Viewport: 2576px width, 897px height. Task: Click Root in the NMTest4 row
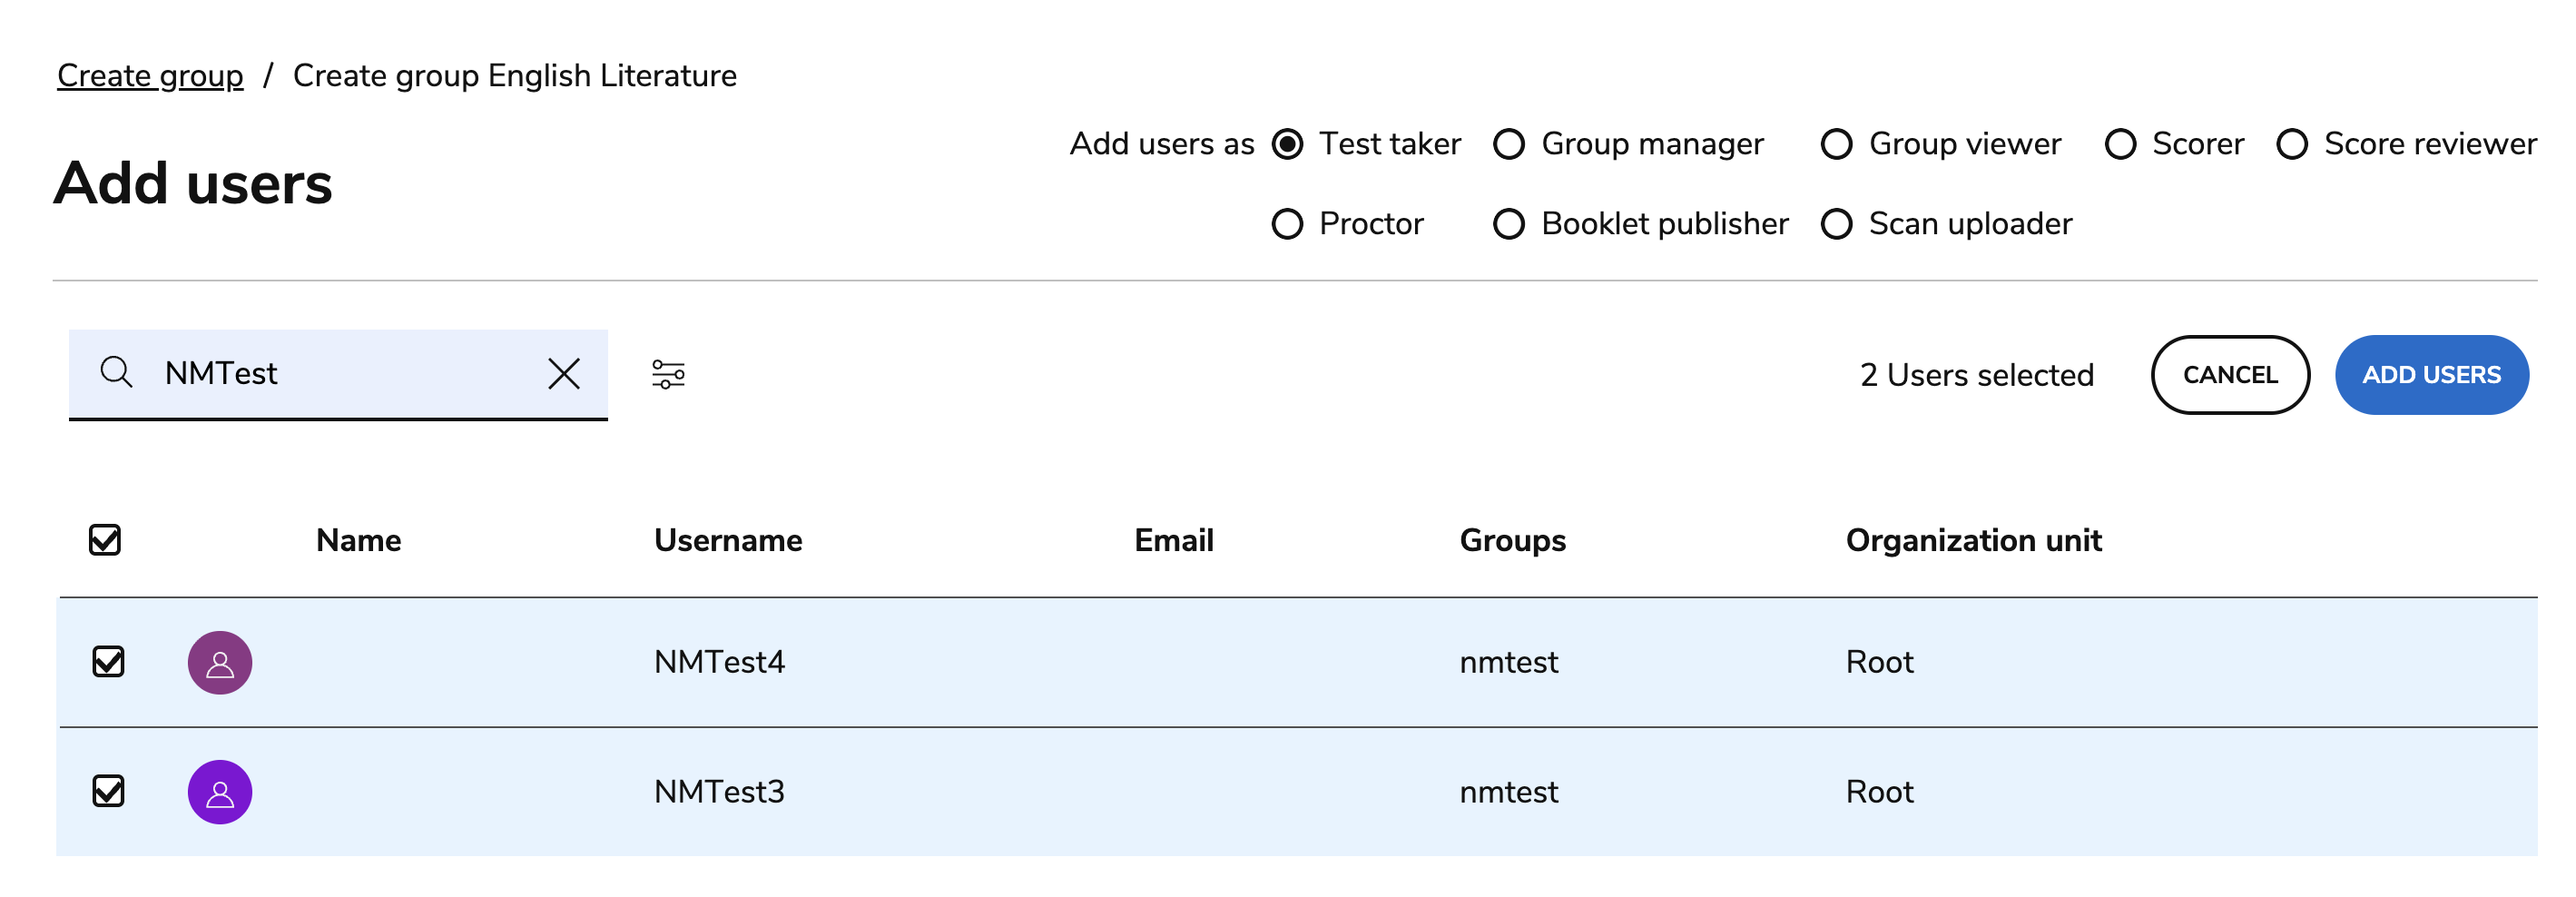pyautogui.click(x=1879, y=662)
